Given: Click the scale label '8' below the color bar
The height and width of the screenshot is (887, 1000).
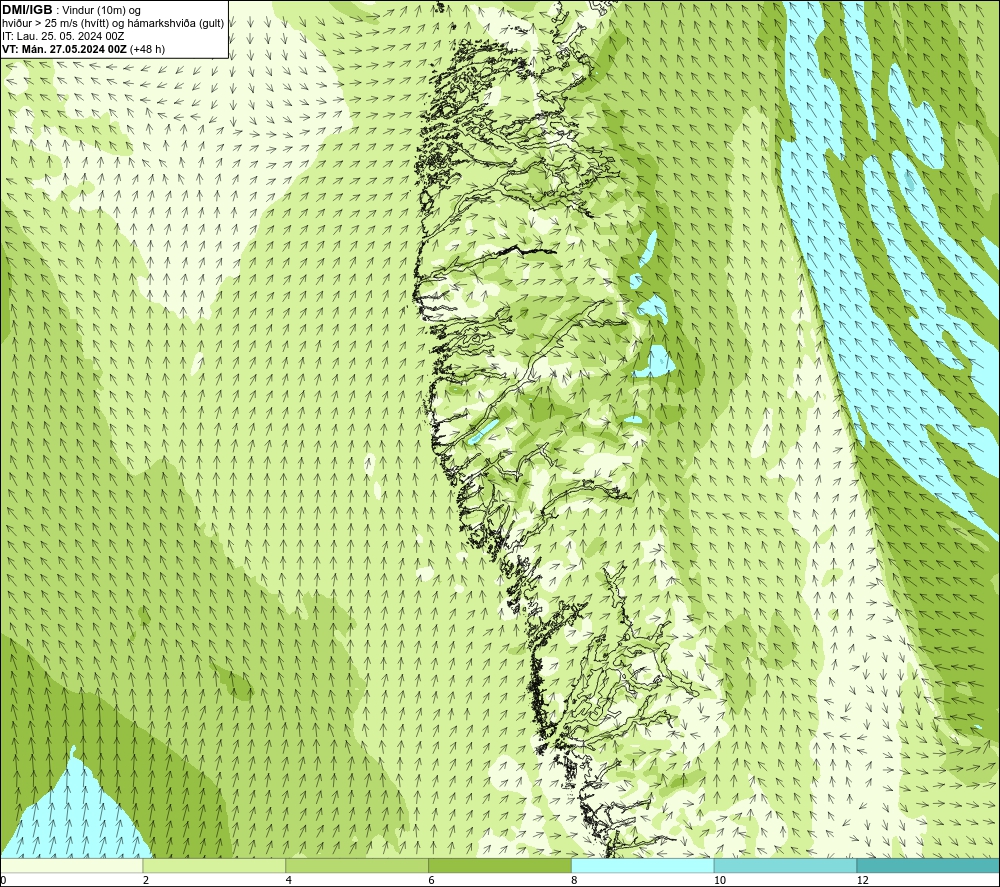Looking at the screenshot, I should 575,880.
